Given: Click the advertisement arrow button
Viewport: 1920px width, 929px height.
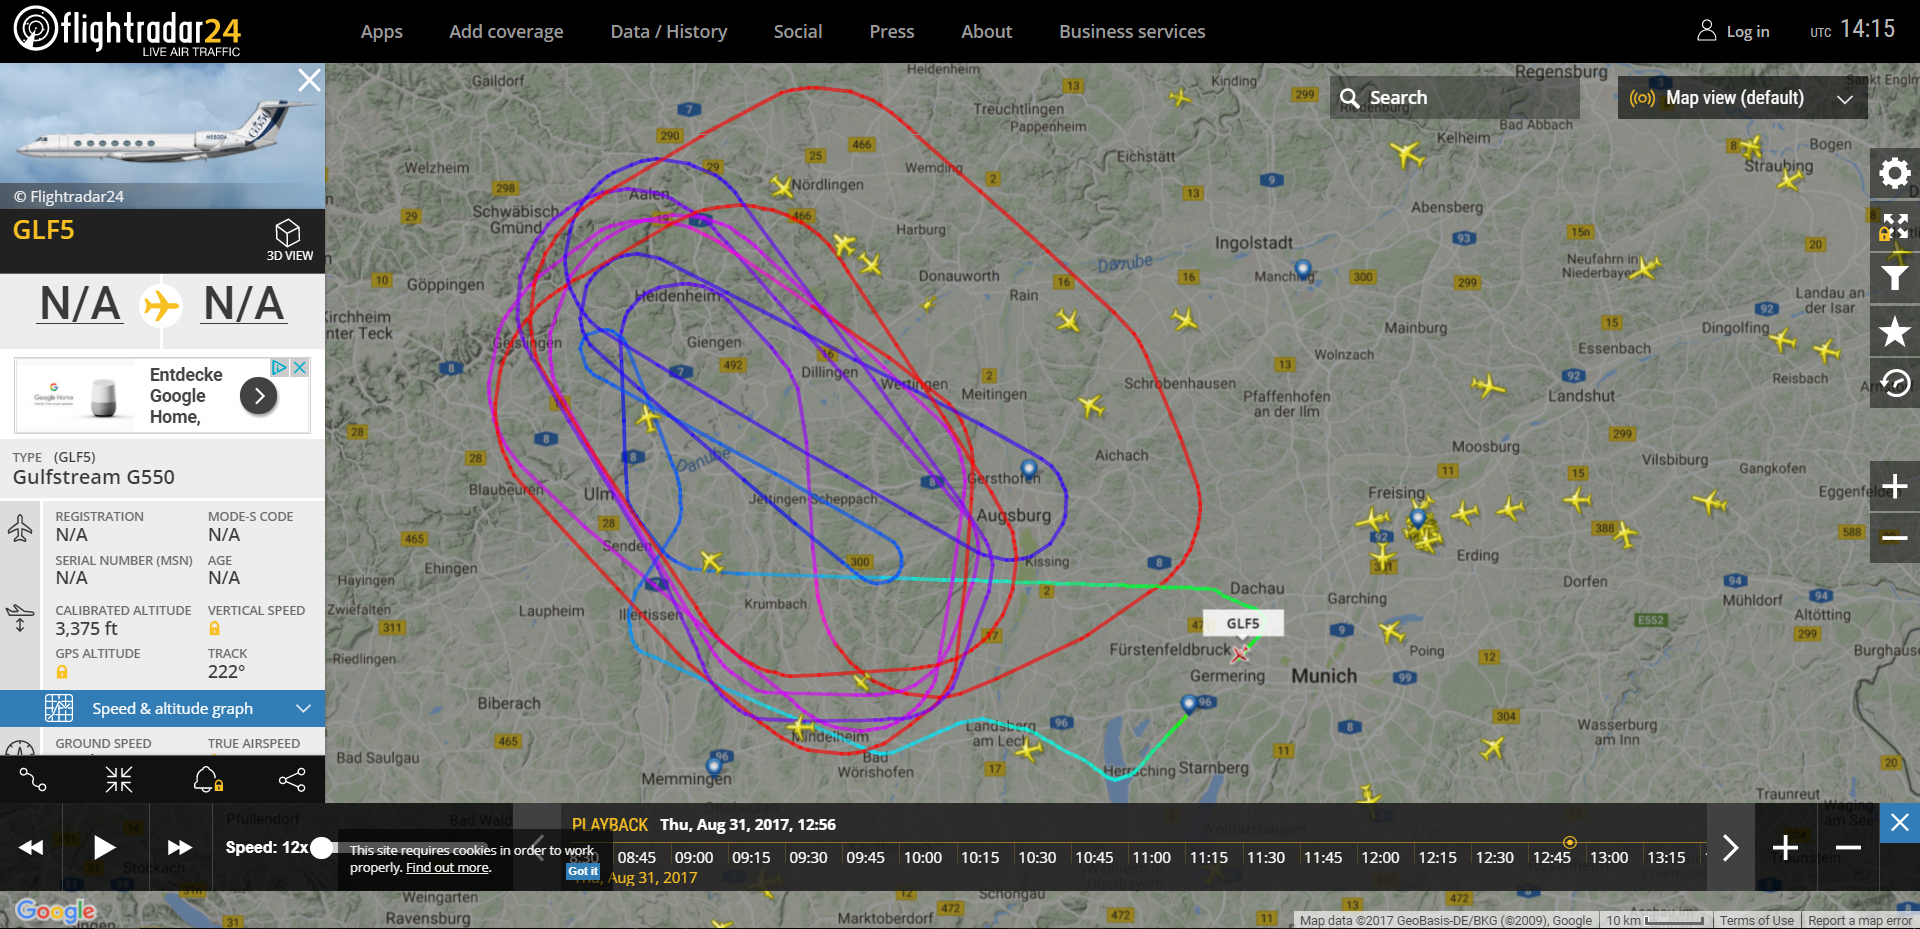Looking at the screenshot, I should pyautogui.click(x=259, y=396).
